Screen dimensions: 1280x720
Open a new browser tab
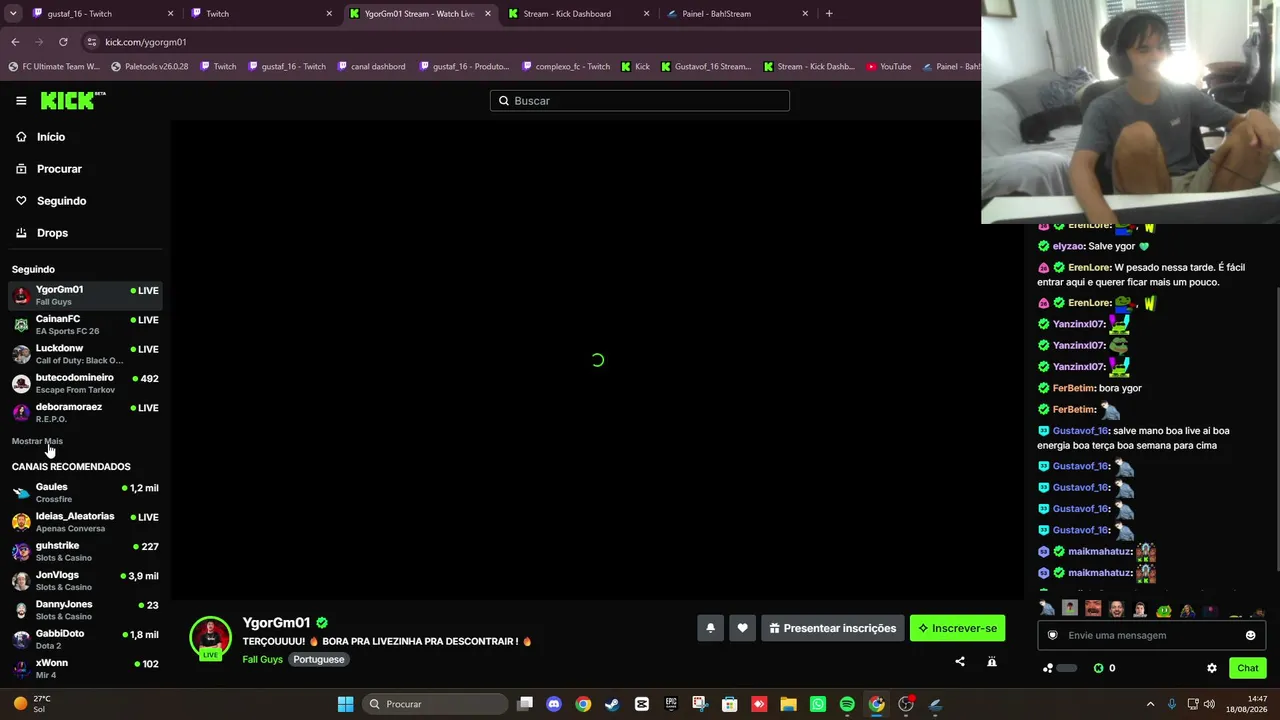829,14
